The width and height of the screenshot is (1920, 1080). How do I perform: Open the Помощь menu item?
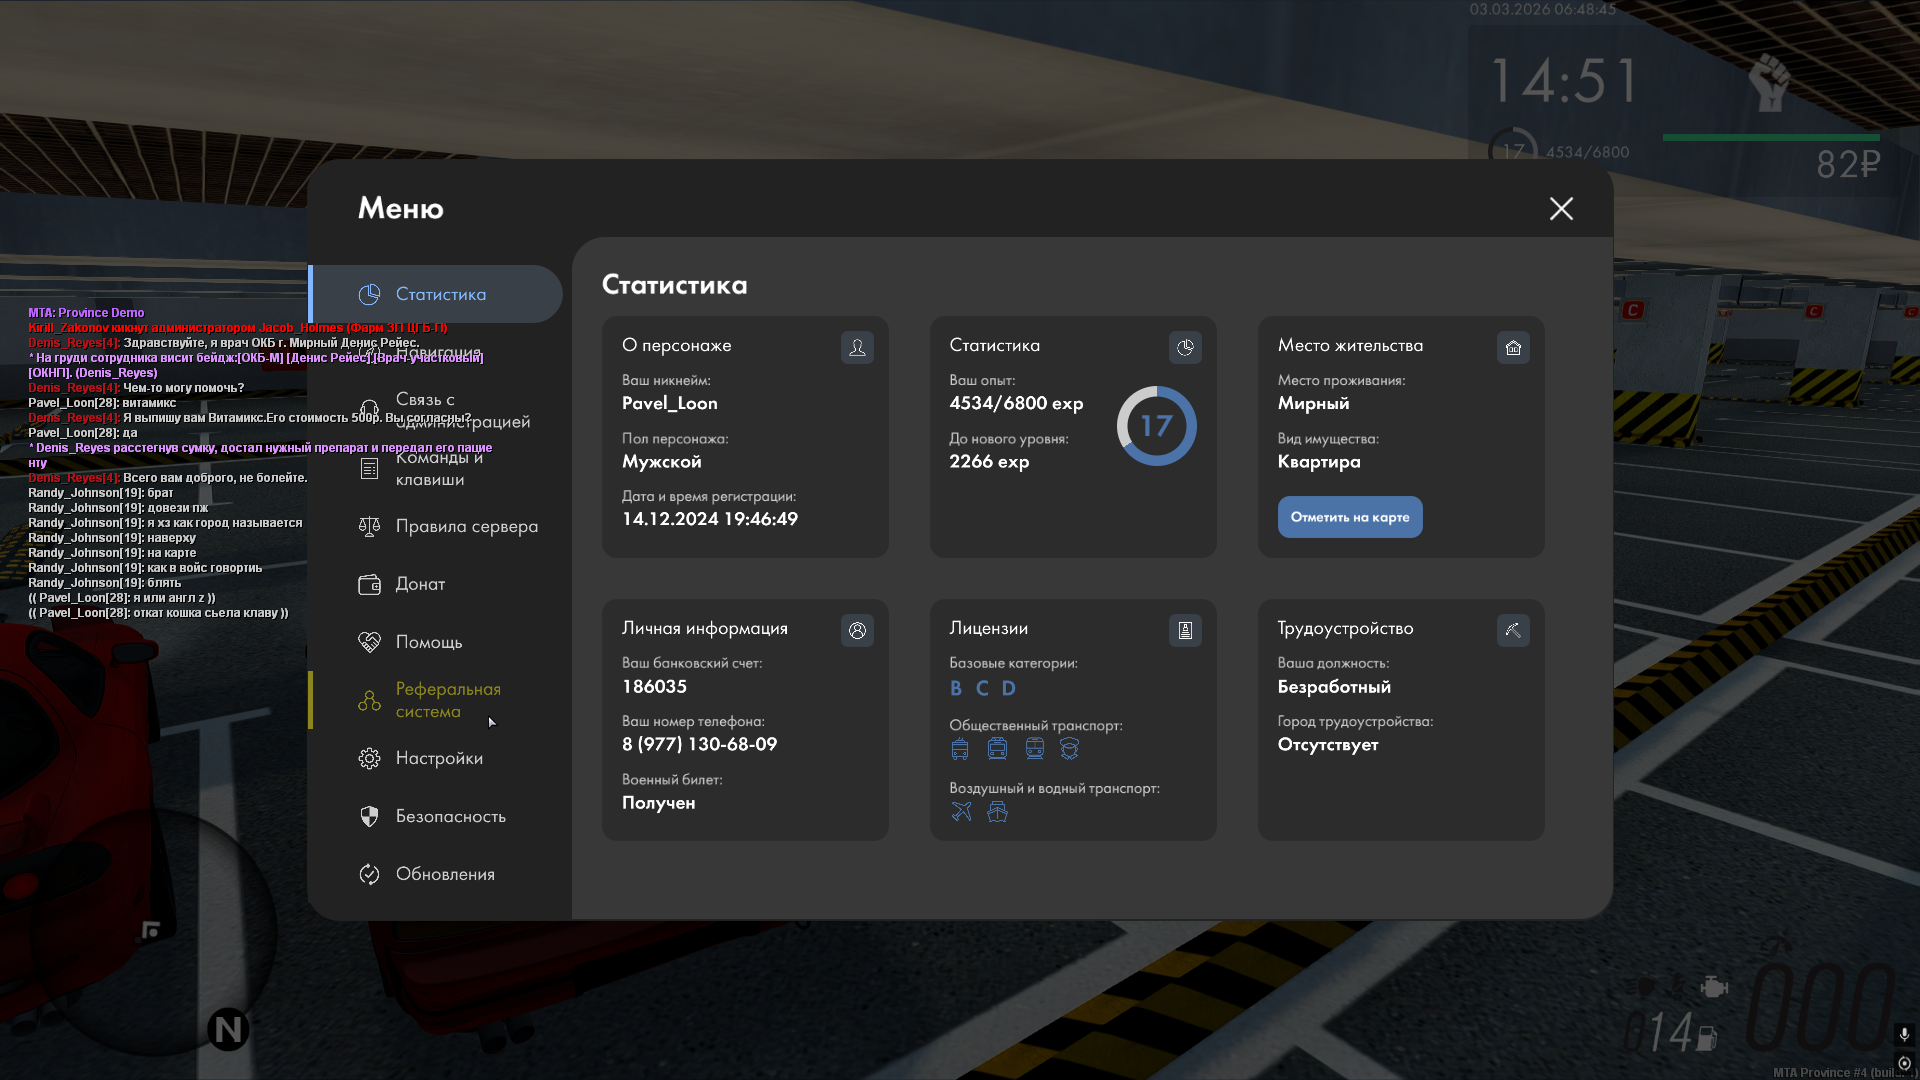pos(428,642)
